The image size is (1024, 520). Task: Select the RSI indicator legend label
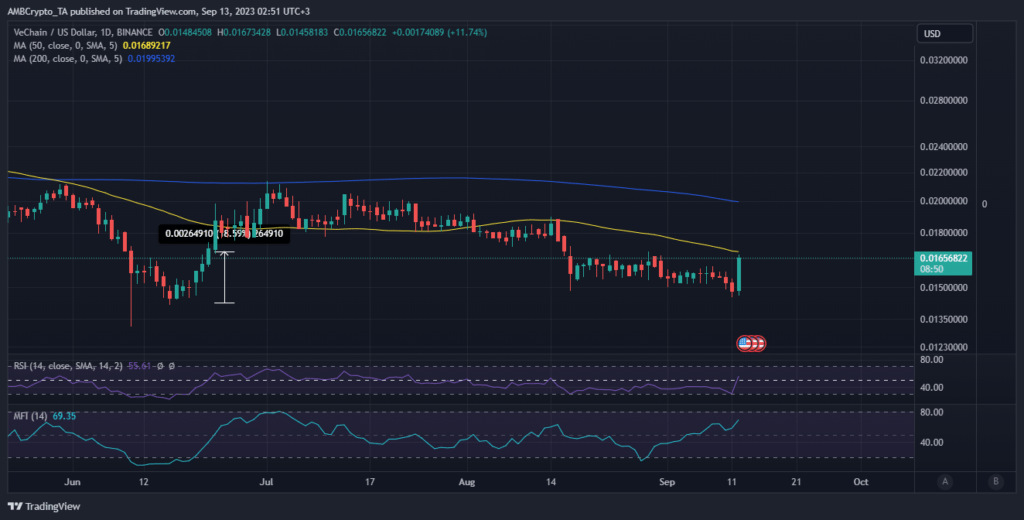tap(66, 367)
